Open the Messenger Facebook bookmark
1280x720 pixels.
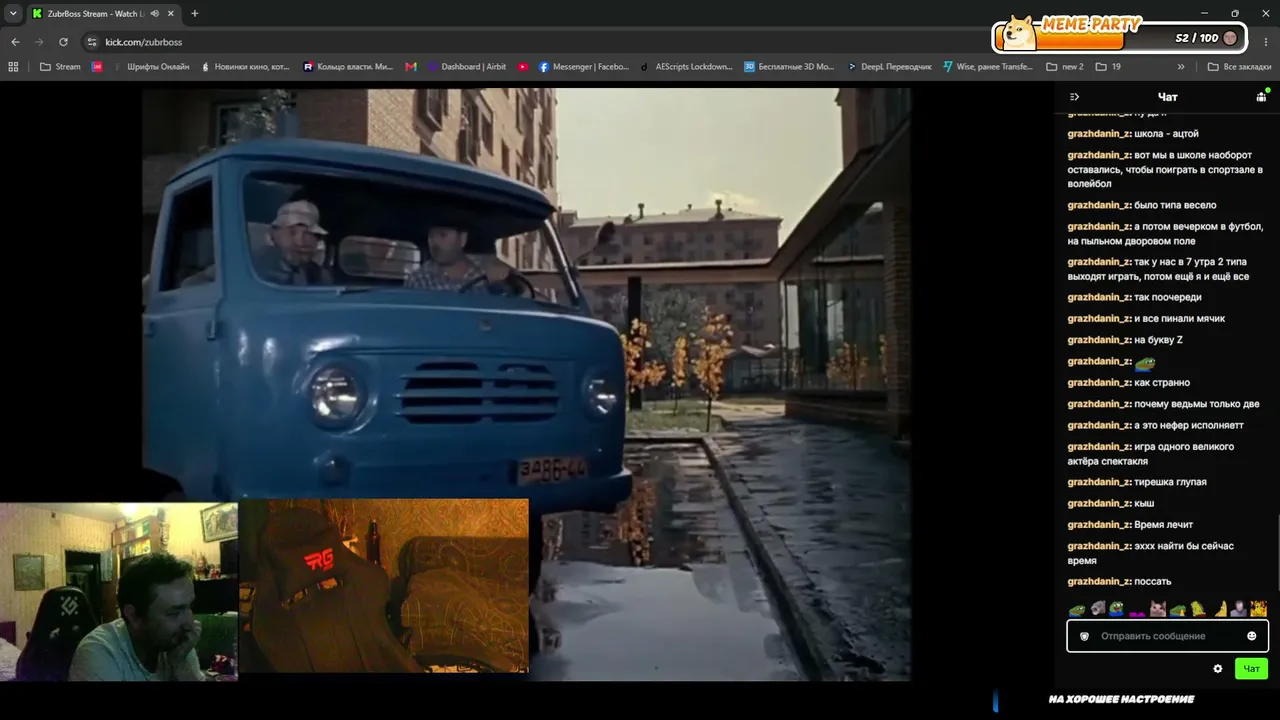pos(584,67)
